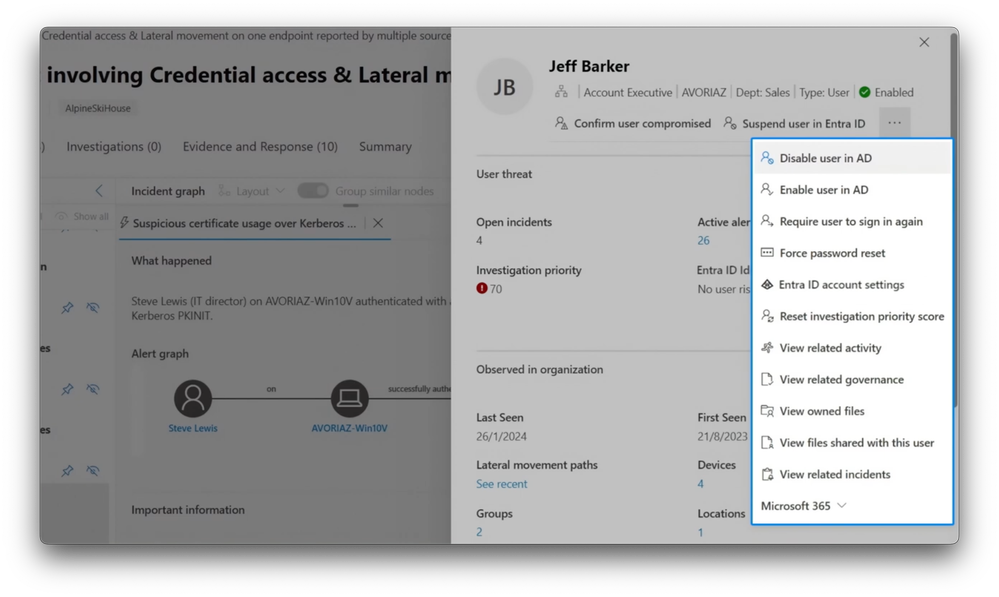
Task: Click the Reset investigation priority score icon
Action: (x=767, y=316)
